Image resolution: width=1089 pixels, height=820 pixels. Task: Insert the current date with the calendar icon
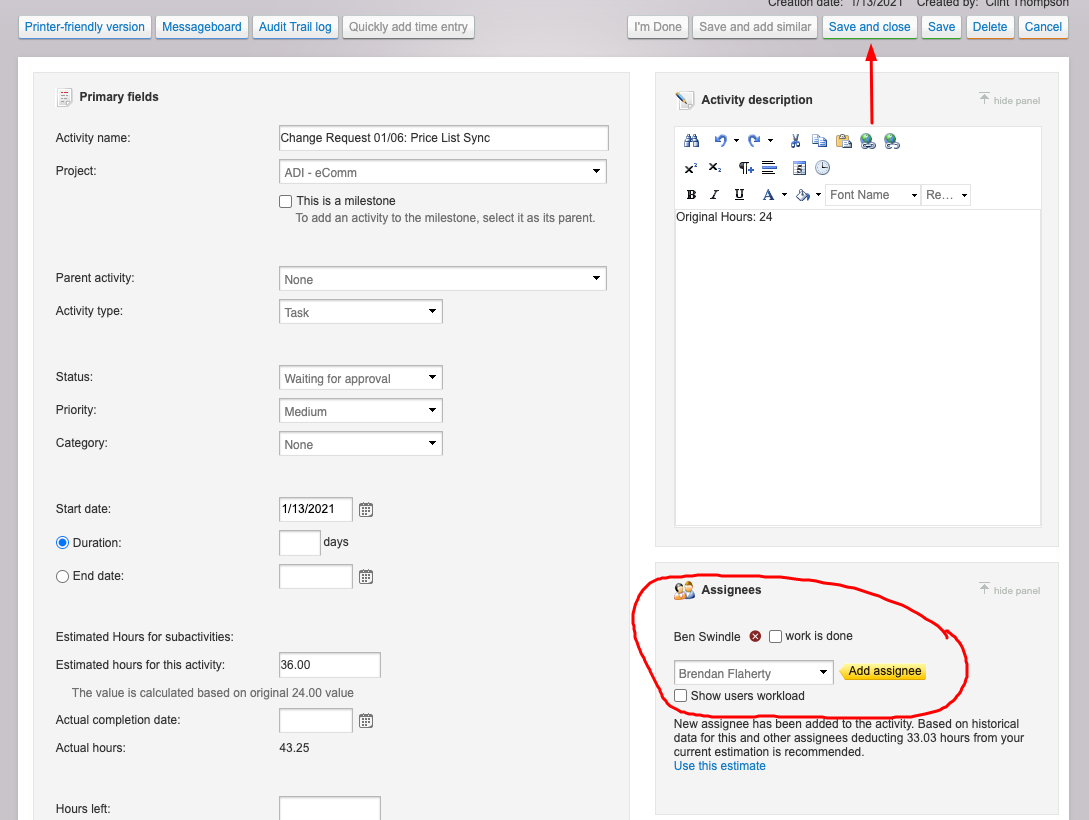[799, 167]
